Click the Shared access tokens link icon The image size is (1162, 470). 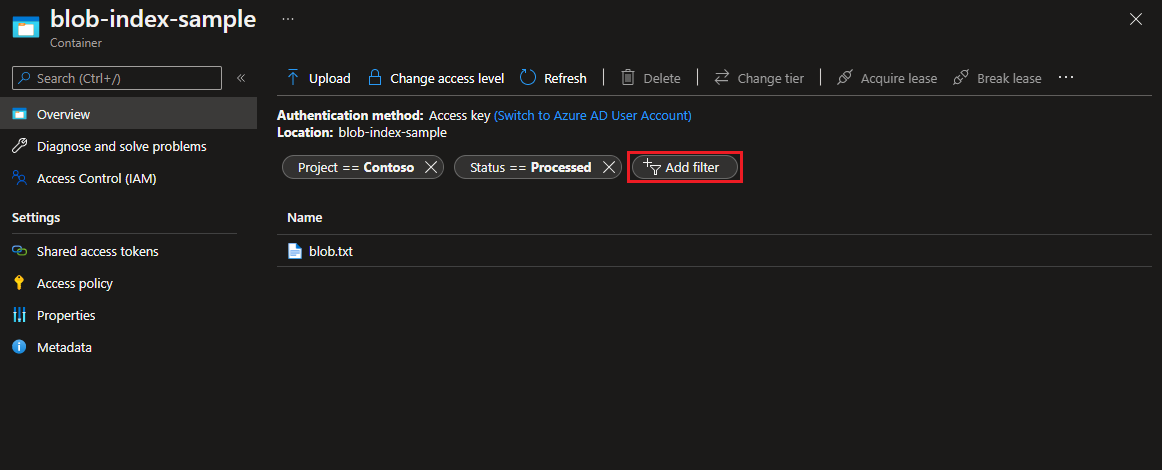19,251
